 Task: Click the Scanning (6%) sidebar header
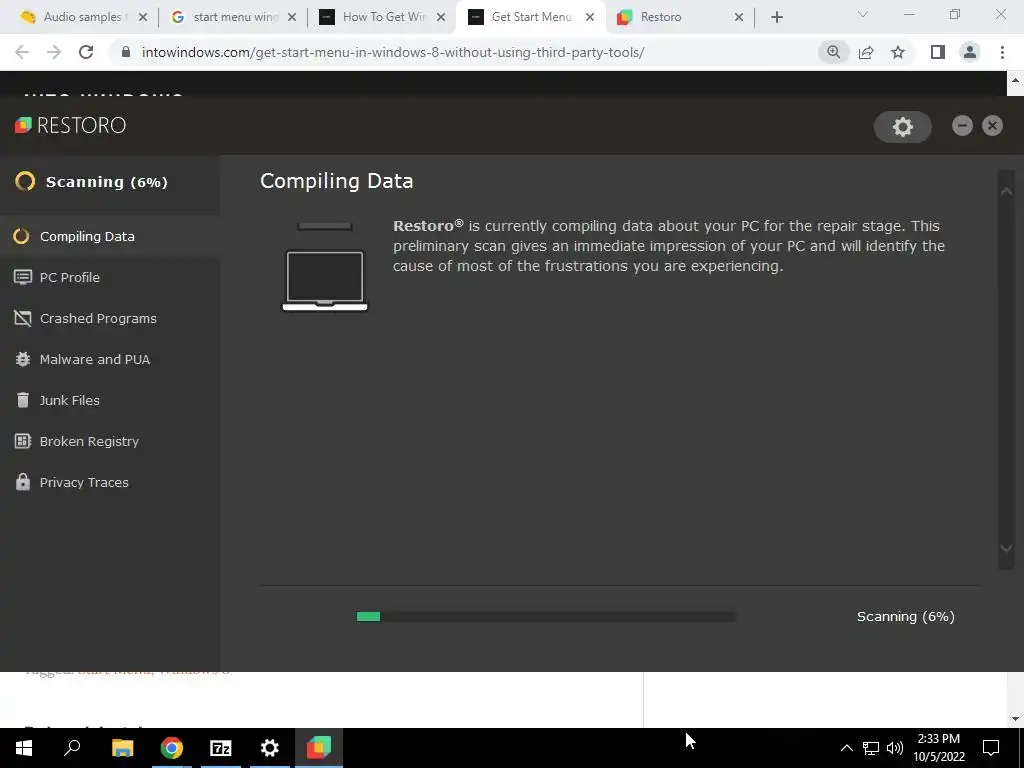tap(91, 182)
